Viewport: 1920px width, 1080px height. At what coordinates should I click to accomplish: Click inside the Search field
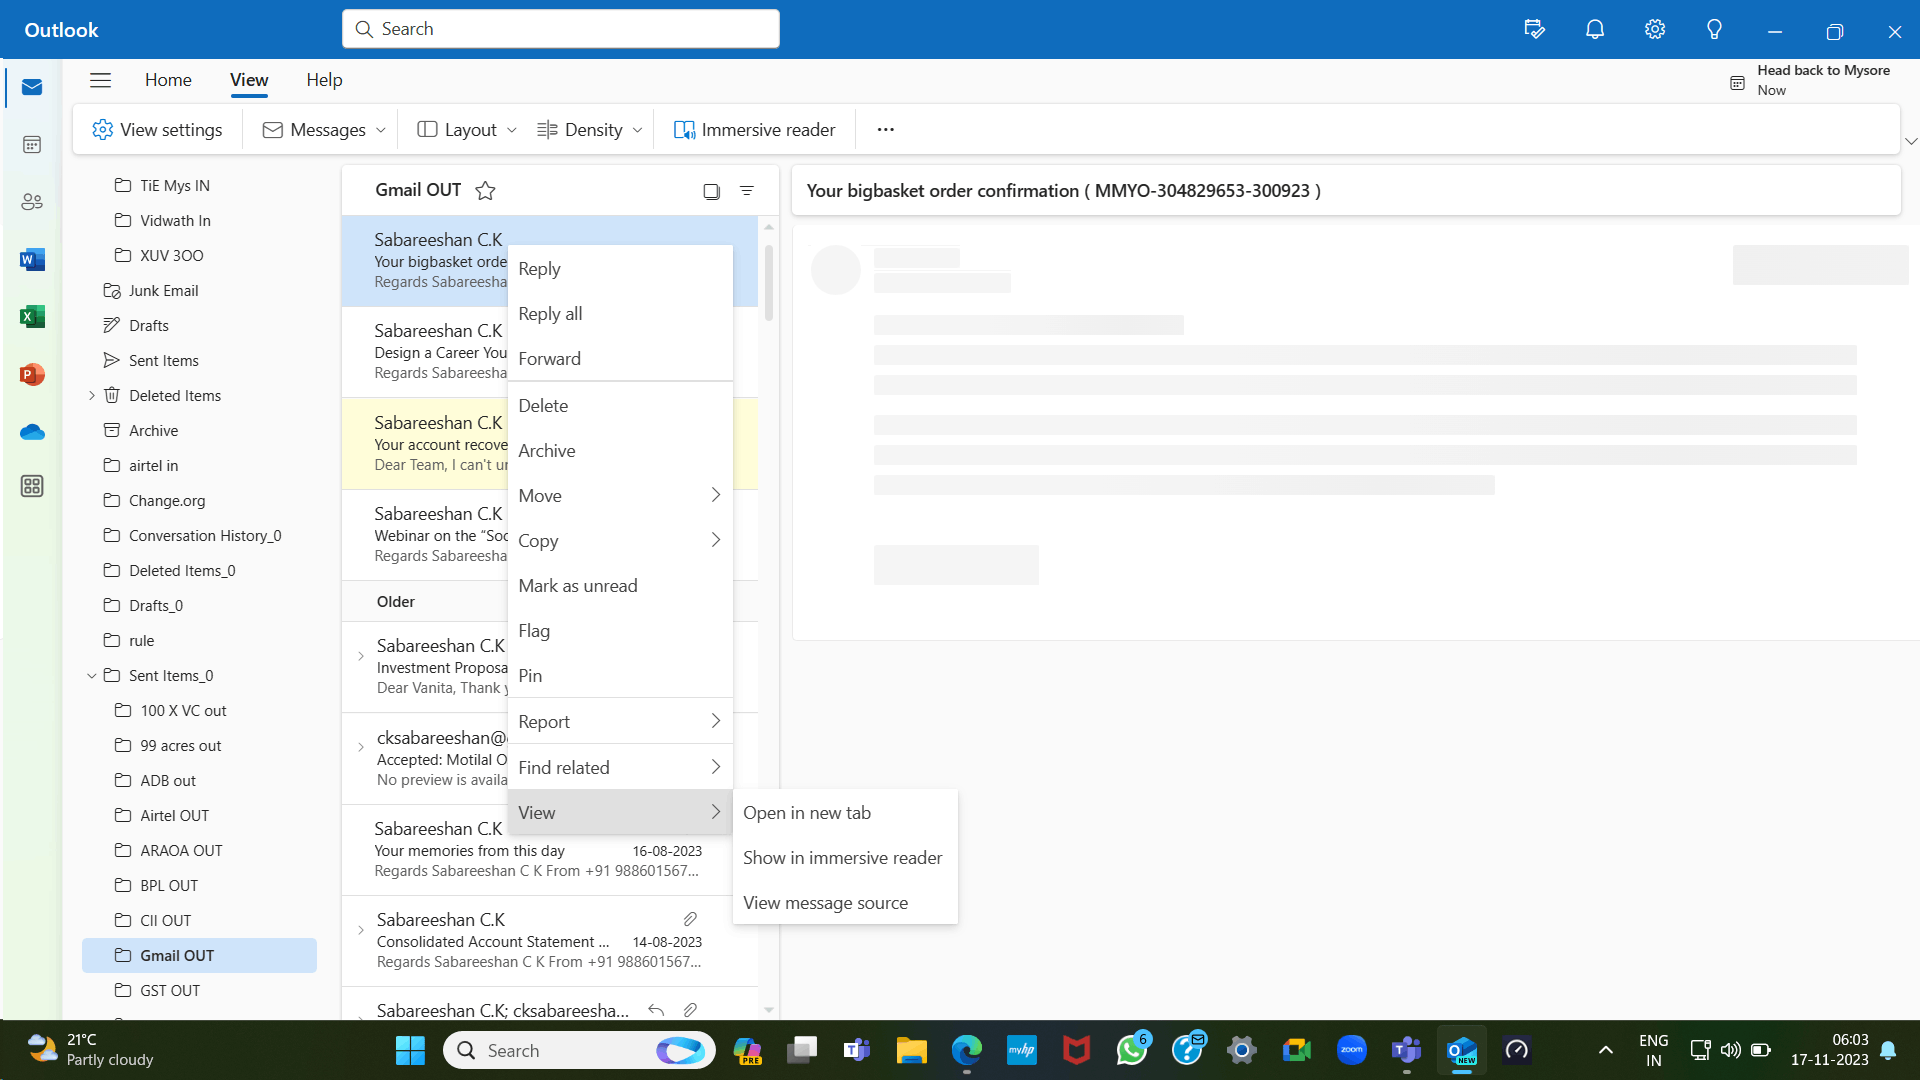tap(560, 28)
